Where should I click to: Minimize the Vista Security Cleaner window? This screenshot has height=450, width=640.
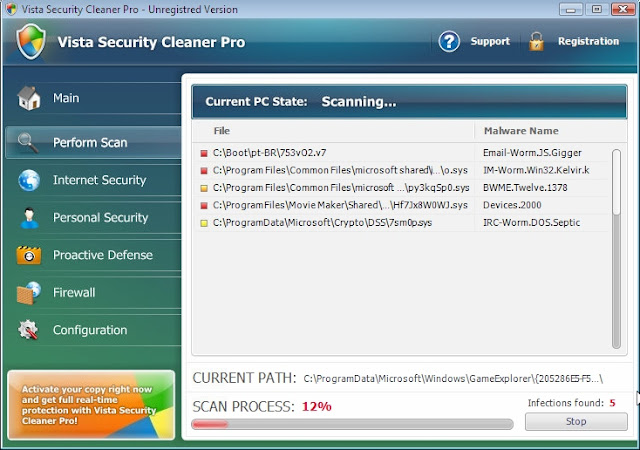(x=571, y=9)
